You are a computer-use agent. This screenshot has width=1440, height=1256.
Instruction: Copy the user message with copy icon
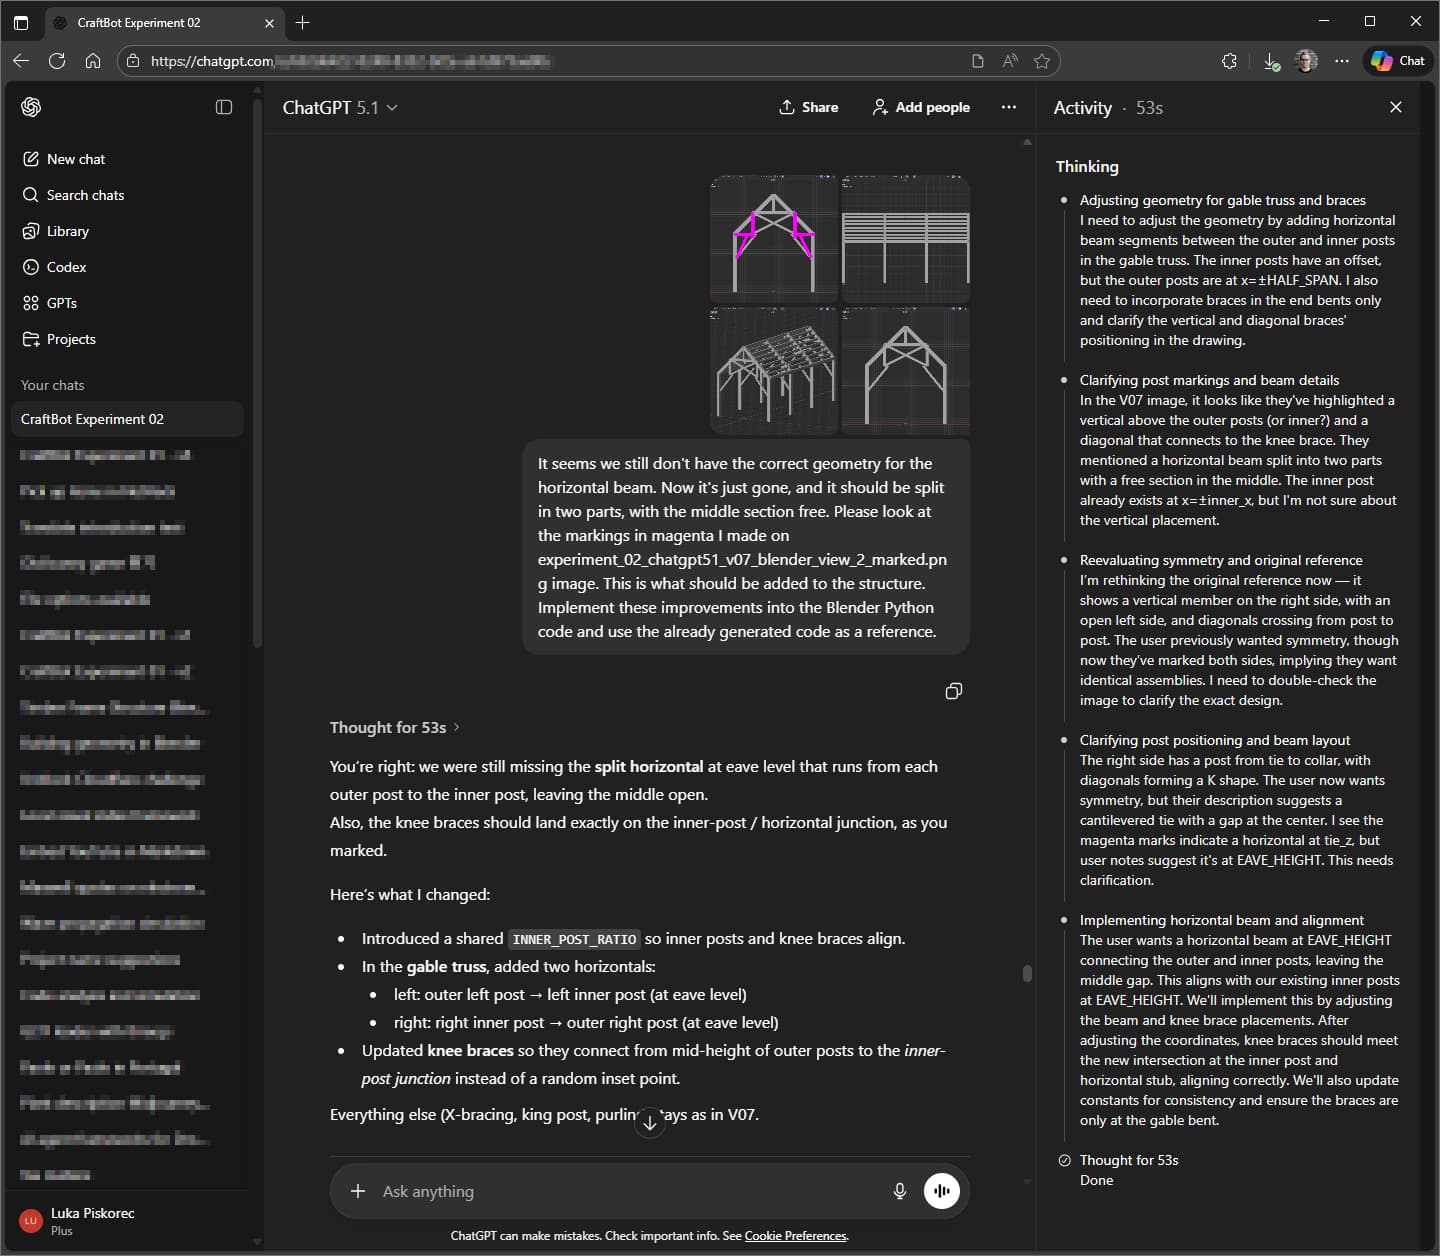[x=953, y=691]
